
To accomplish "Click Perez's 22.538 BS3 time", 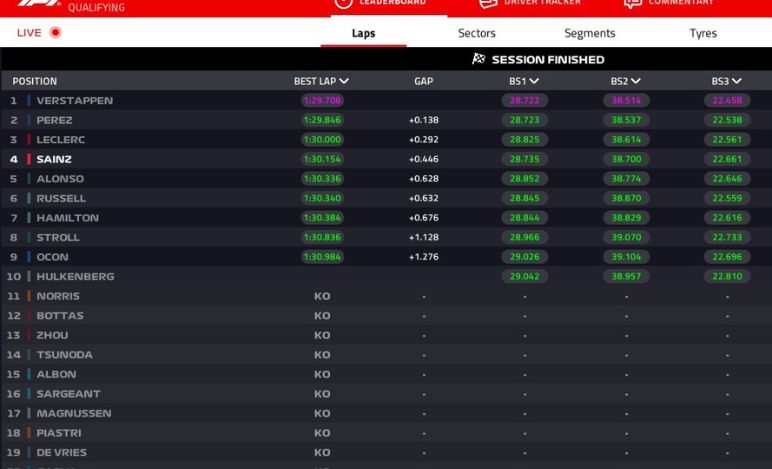I will pos(727,120).
